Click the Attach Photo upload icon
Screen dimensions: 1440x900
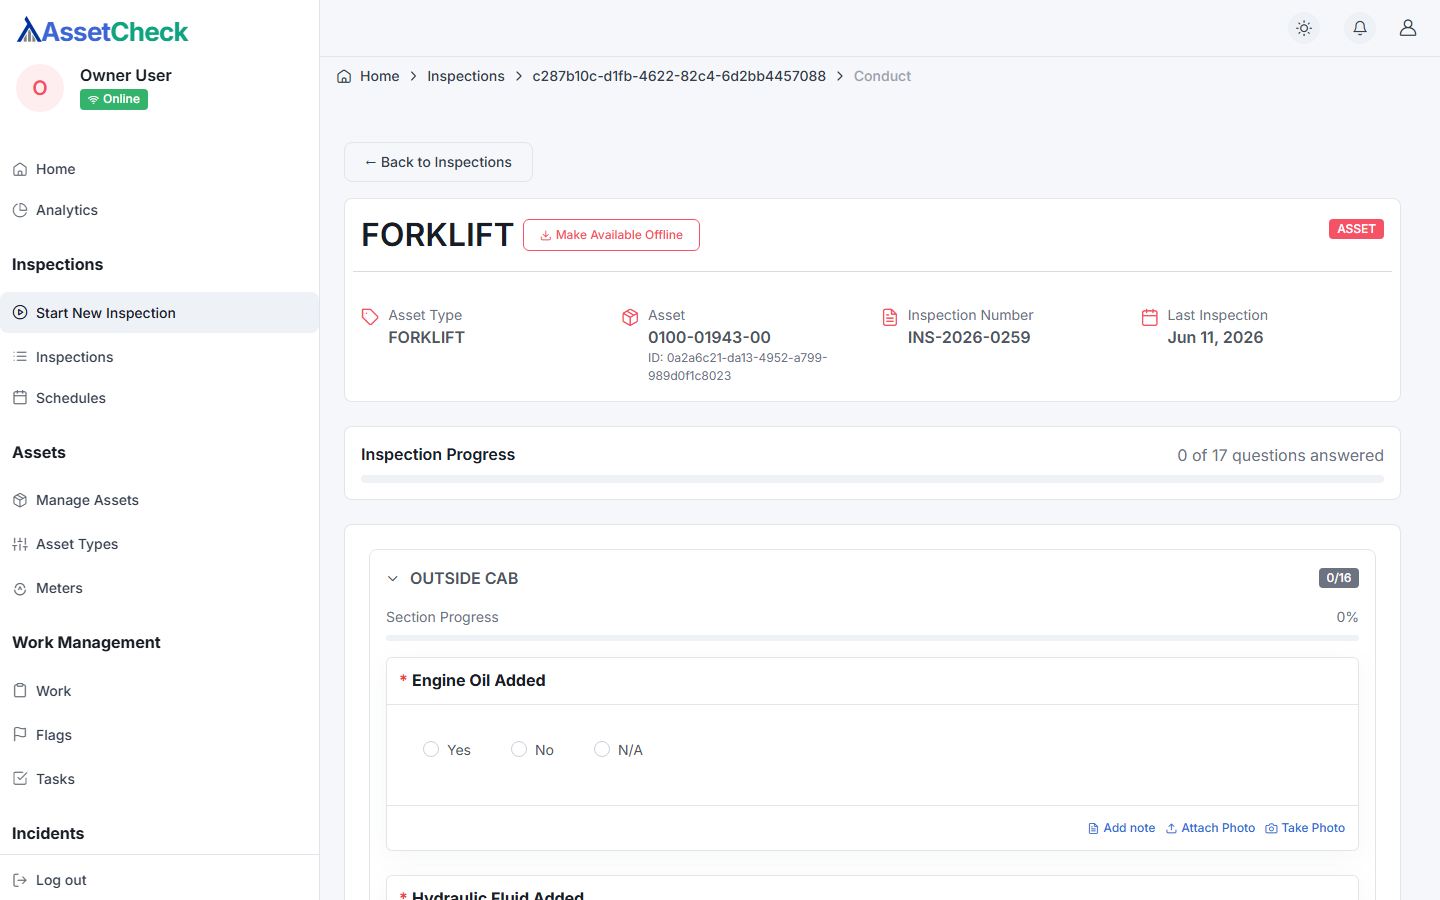(x=1171, y=828)
